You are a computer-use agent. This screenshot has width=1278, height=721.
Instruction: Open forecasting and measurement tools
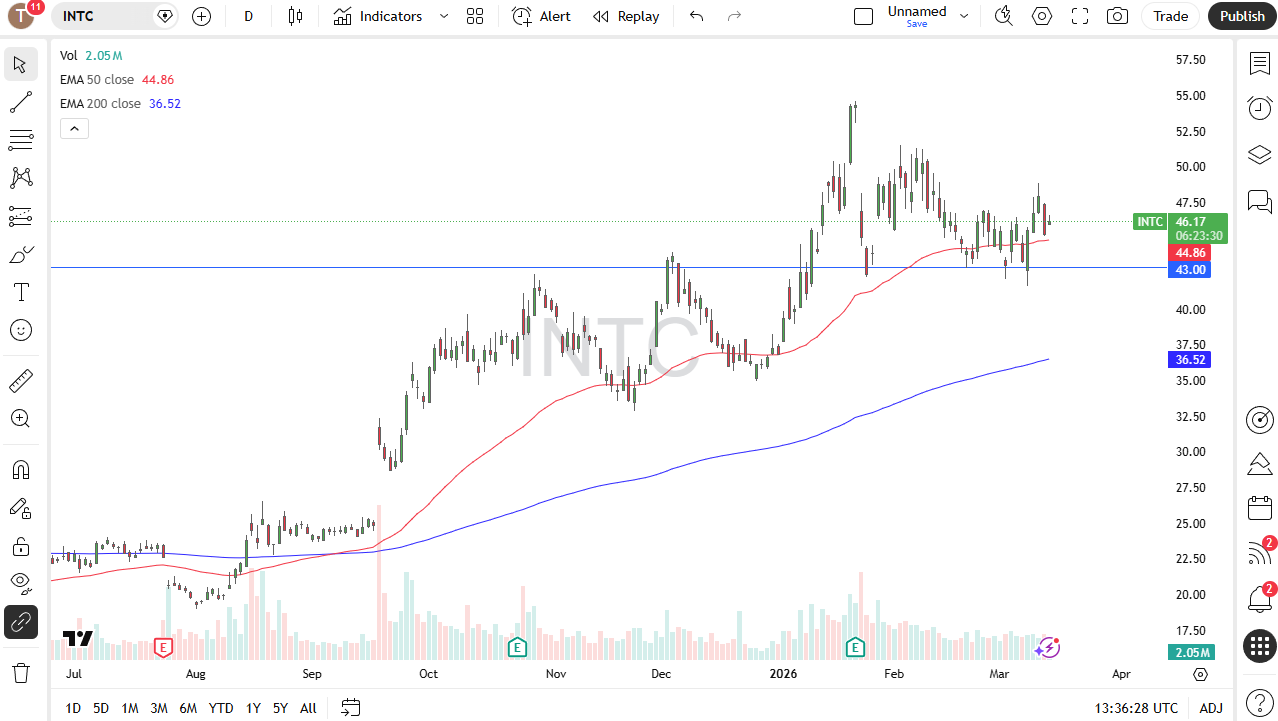tap(21, 216)
